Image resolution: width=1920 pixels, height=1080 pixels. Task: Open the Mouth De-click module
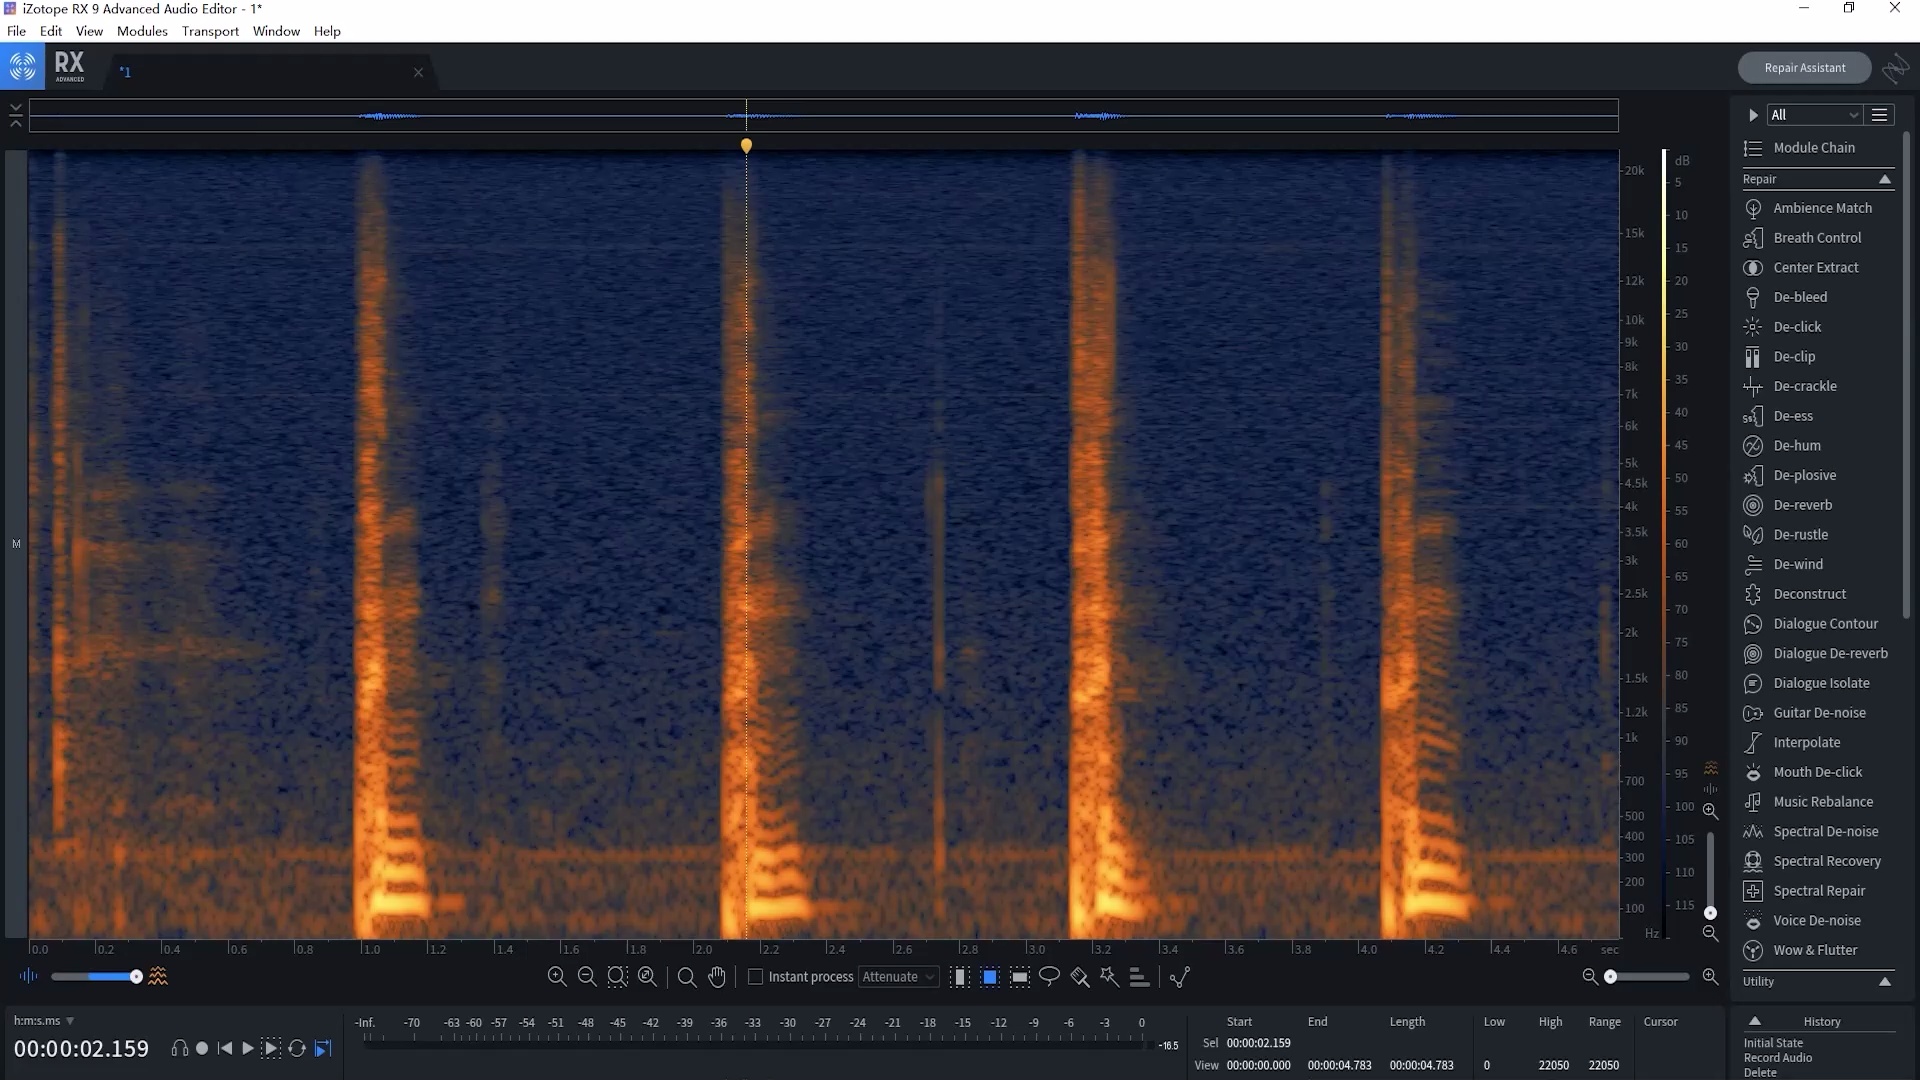(x=1818, y=772)
